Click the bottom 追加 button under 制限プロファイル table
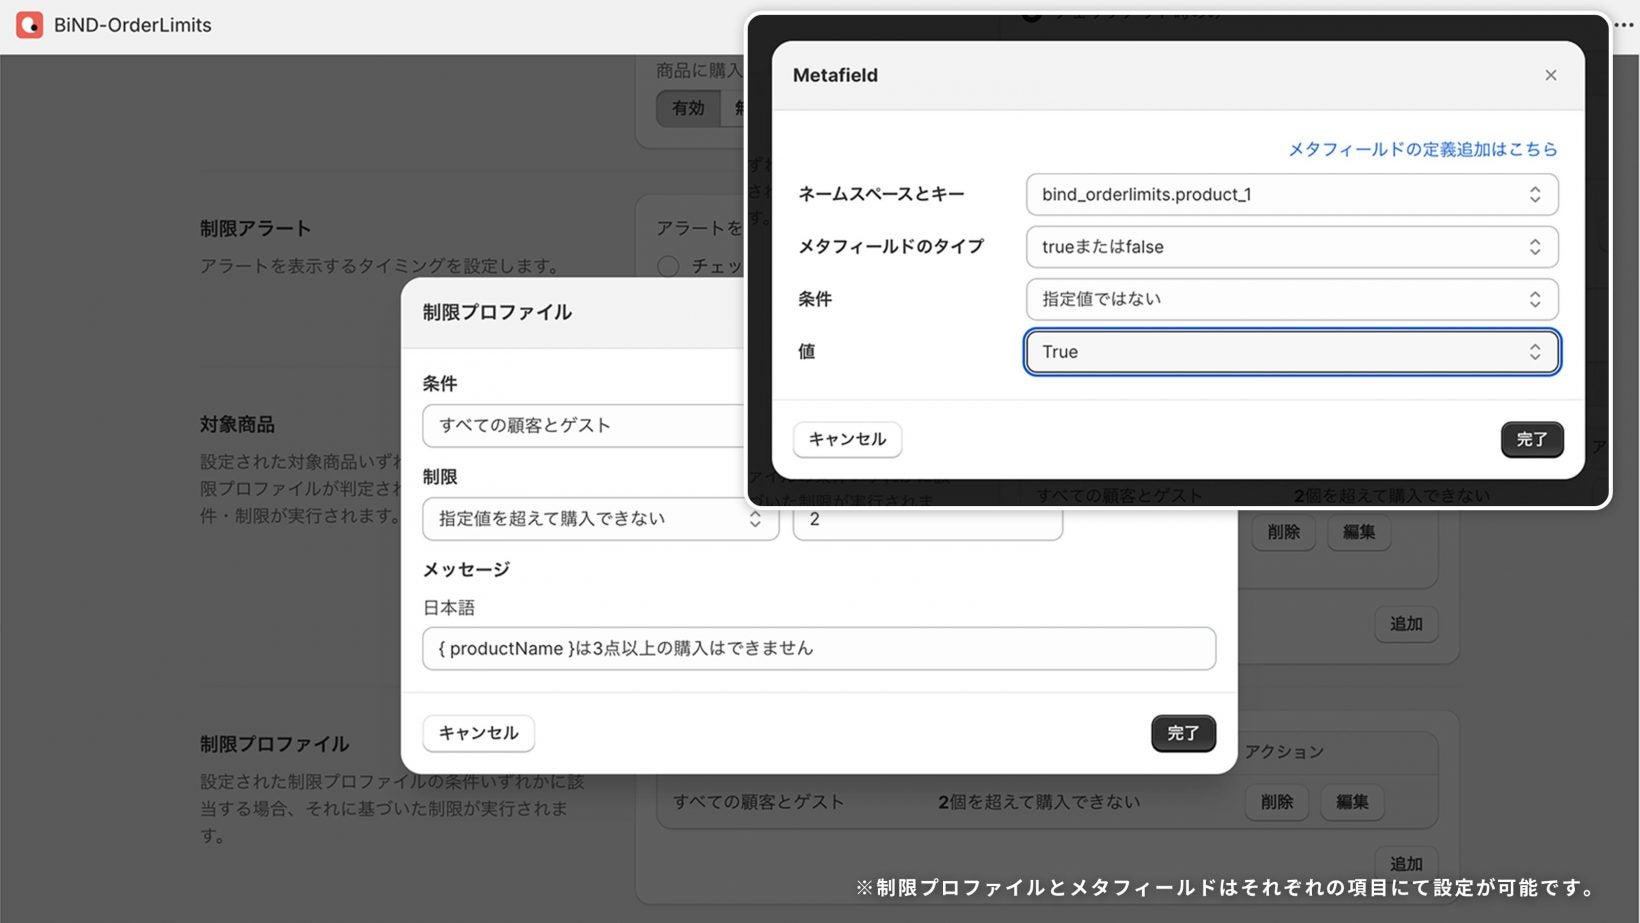 coord(1405,863)
